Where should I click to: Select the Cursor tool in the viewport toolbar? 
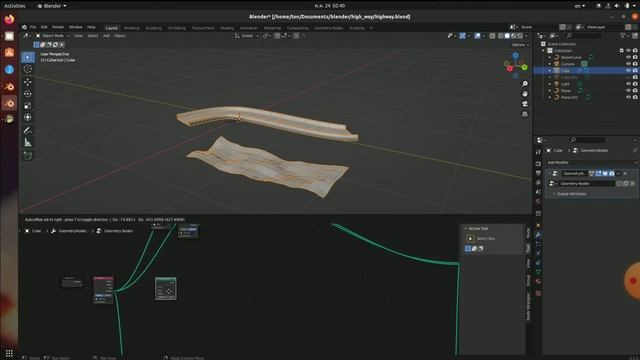(x=28, y=69)
